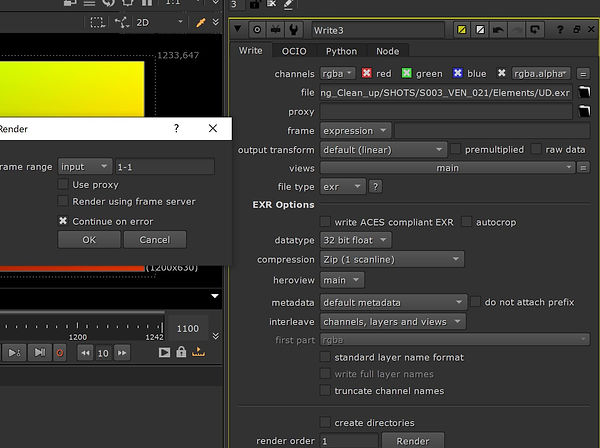Enable the create directories checkbox

point(325,422)
